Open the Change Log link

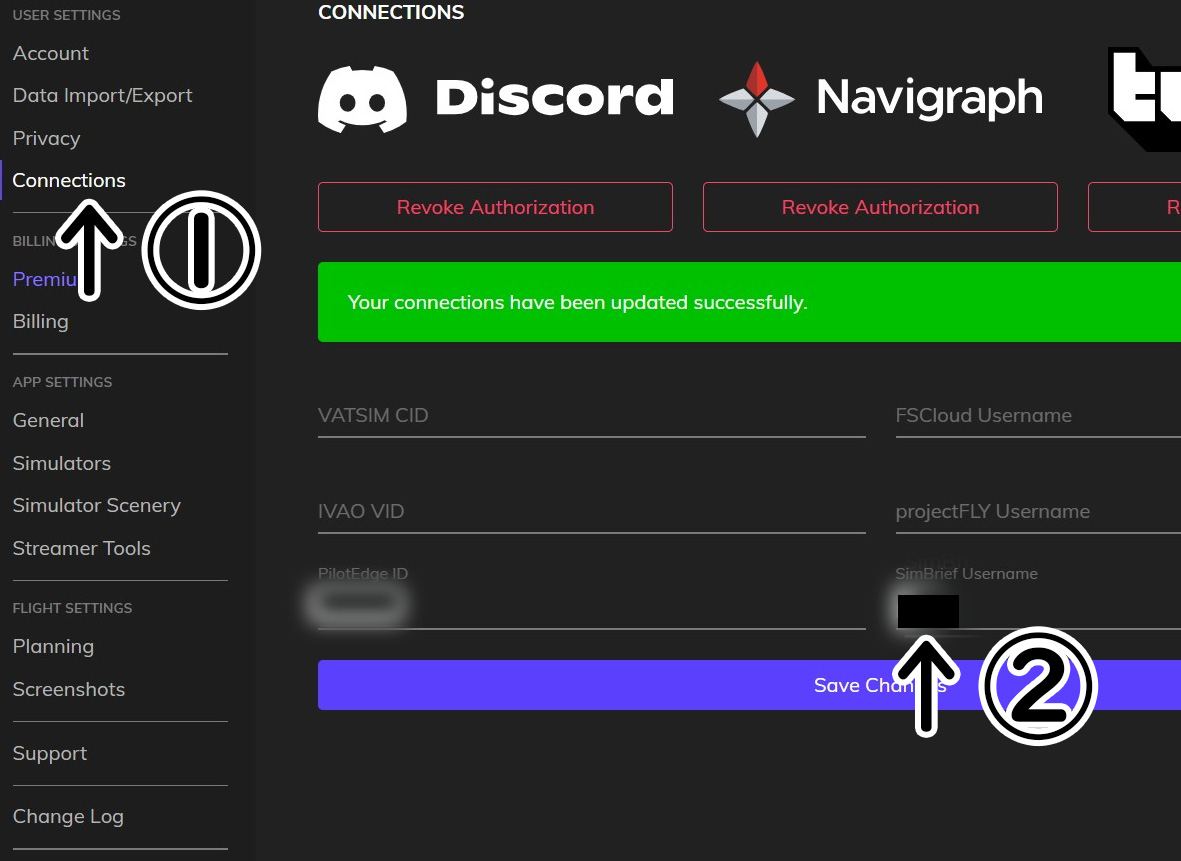tap(68, 816)
